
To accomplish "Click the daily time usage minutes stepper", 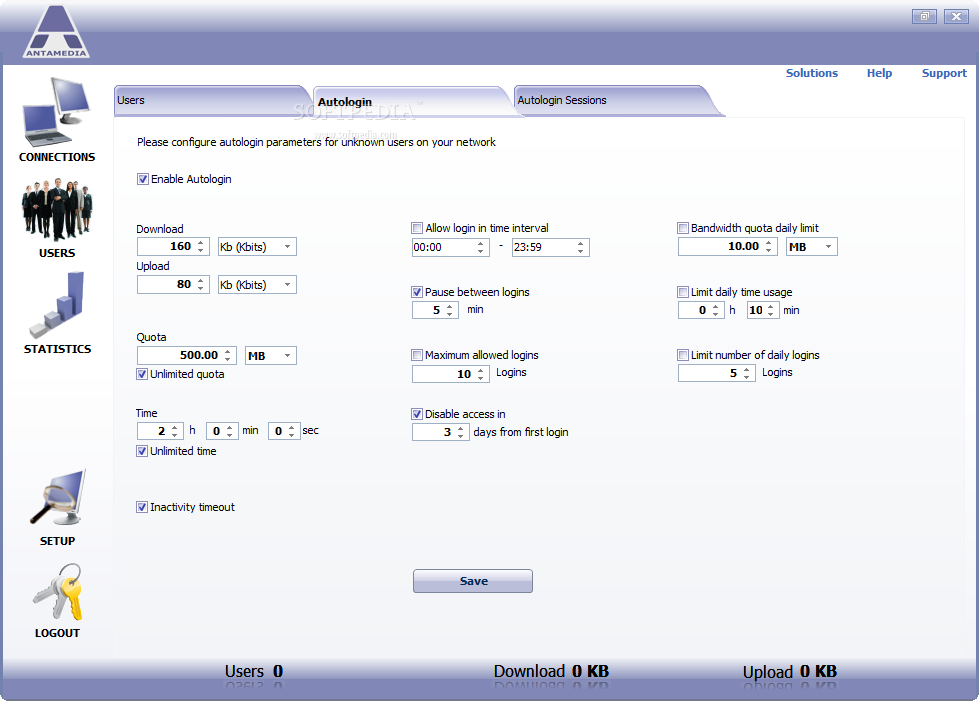I will (x=770, y=310).
